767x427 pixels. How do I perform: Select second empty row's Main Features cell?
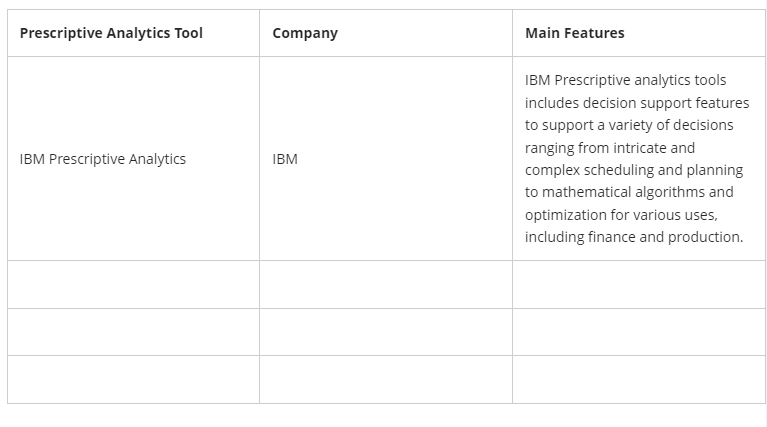click(x=638, y=332)
